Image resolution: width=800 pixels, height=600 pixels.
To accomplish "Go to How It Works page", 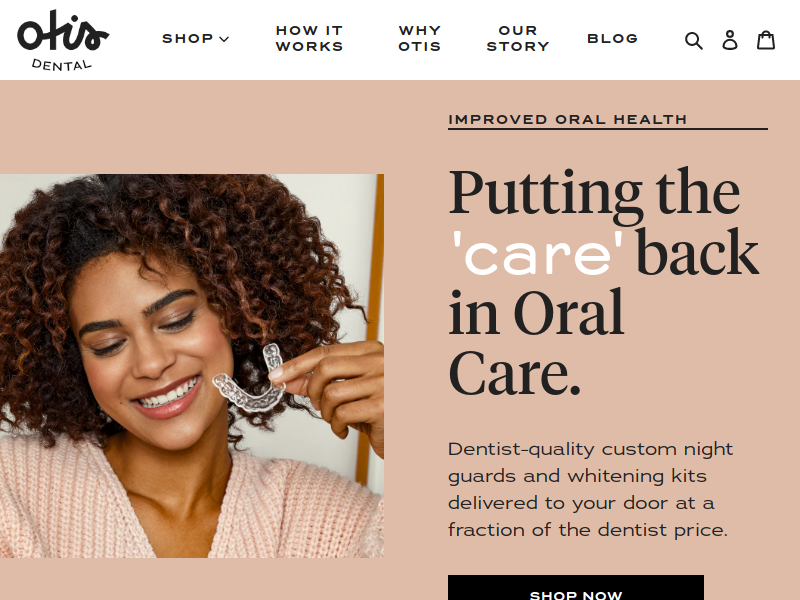I will [309, 38].
